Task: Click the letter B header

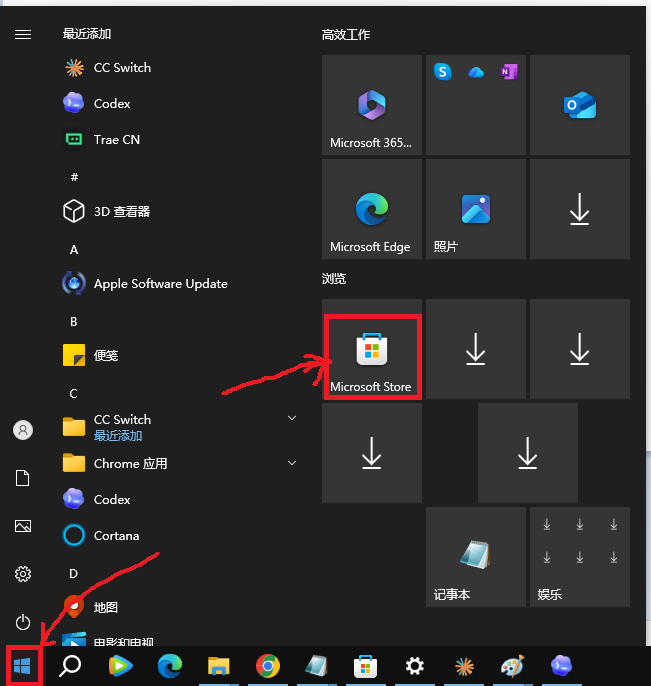Action: (x=74, y=322)
